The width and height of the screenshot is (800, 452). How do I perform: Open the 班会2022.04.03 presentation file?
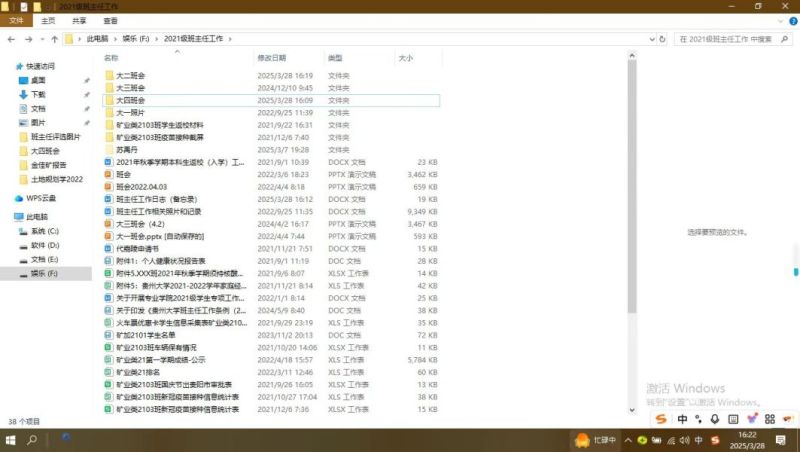(x=142, y=187)
